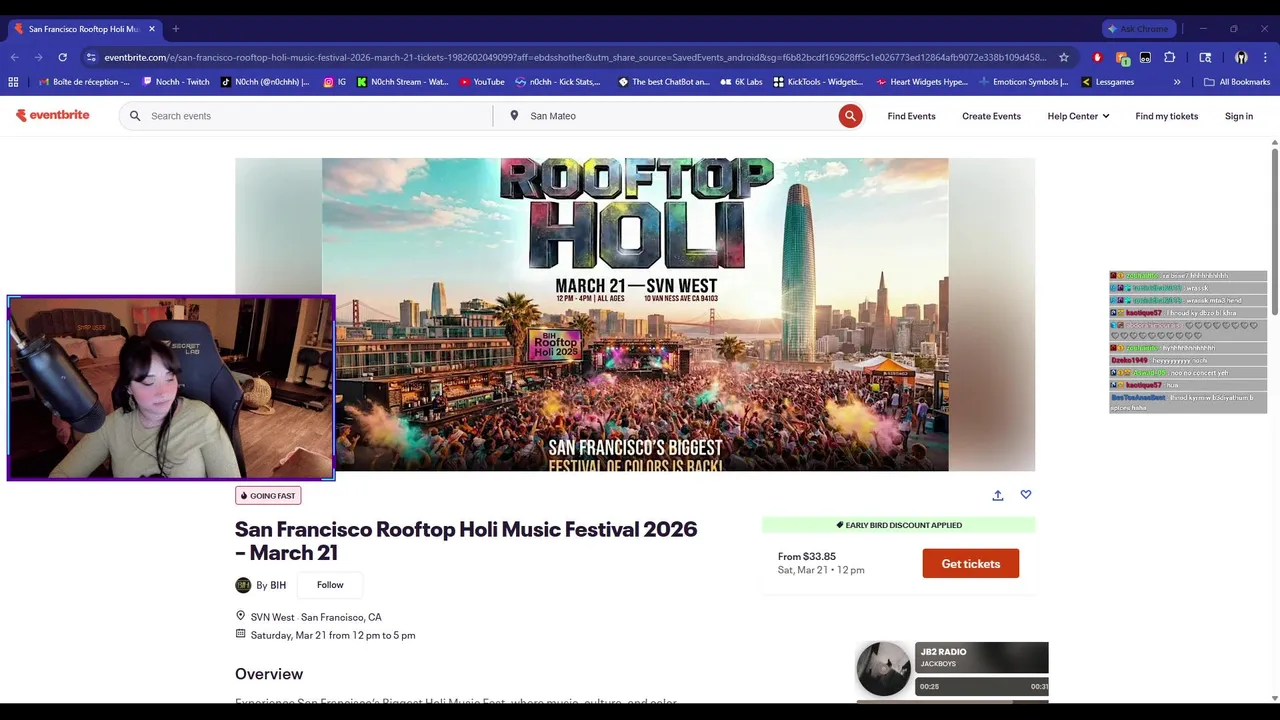Open the Emoticon Symbols bookmark

pyautogui.click(x=1024, y=82)
